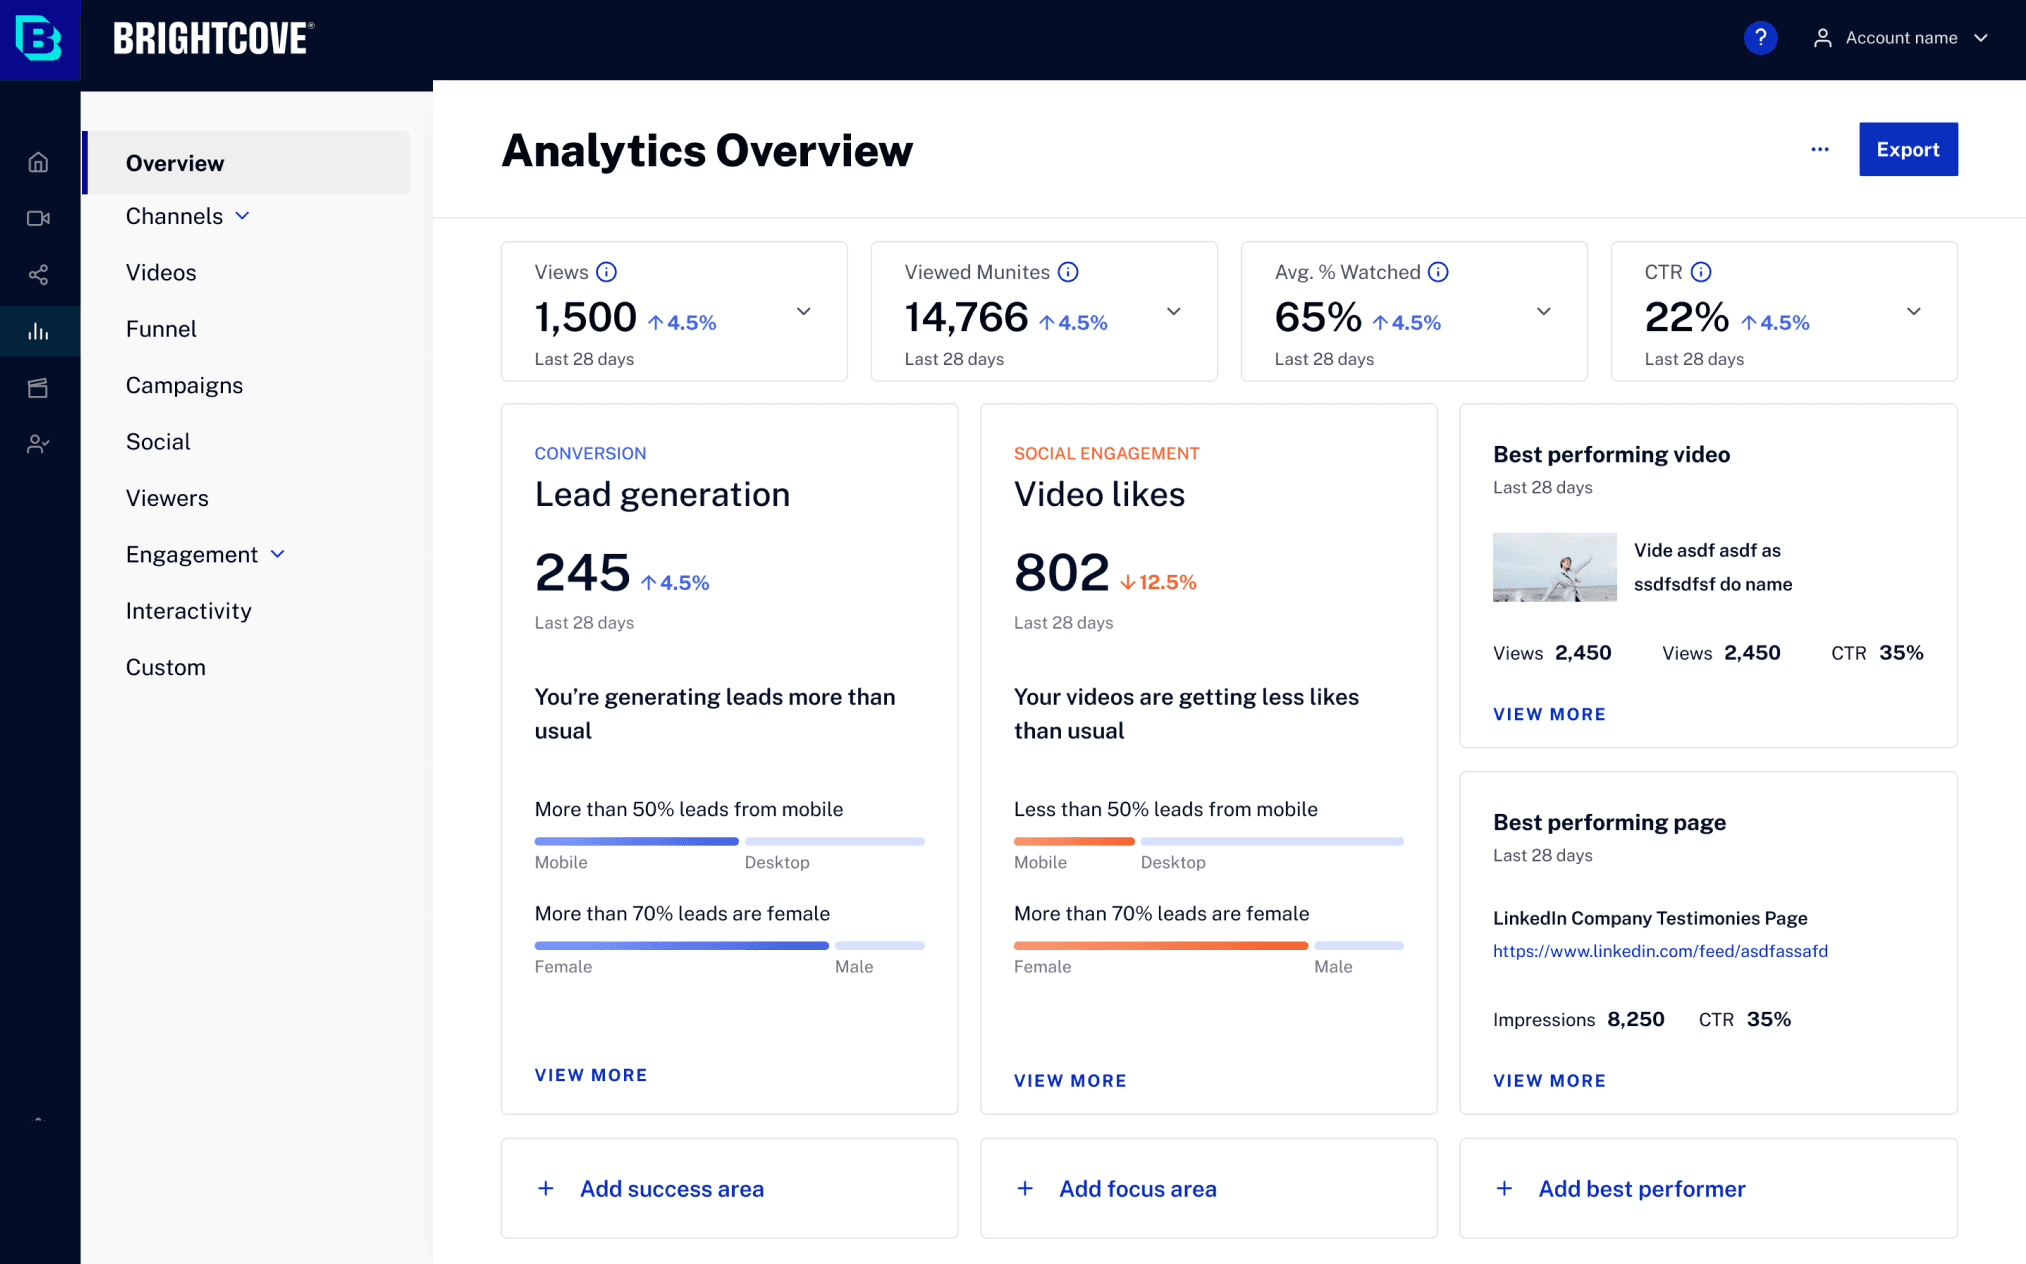Select the analytics bar chart rail icon
Viewport: 2026px width, 1264px height.
click(38, 331)
